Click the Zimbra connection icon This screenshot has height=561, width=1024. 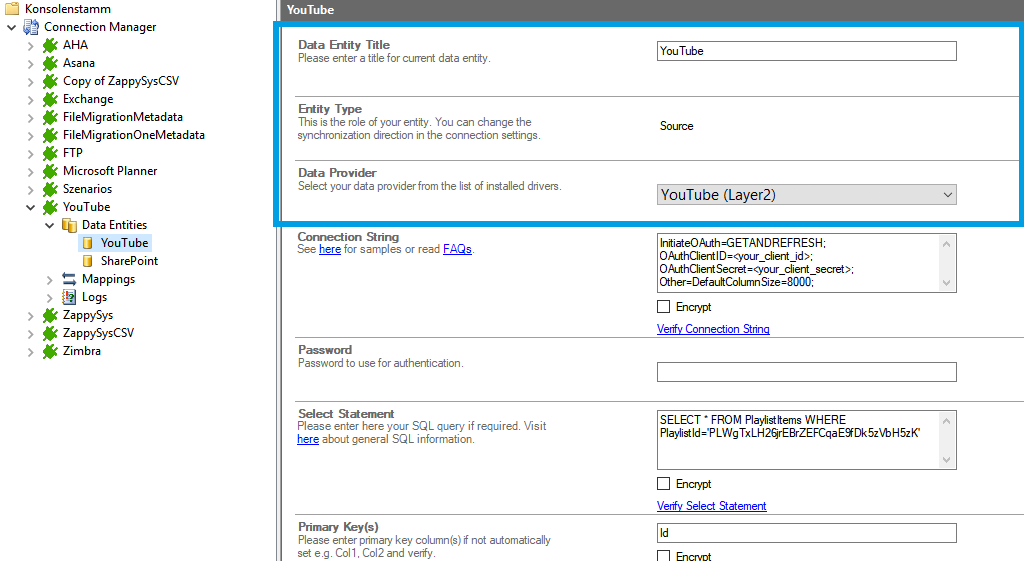pyautogui.click(x=50, y=351)
